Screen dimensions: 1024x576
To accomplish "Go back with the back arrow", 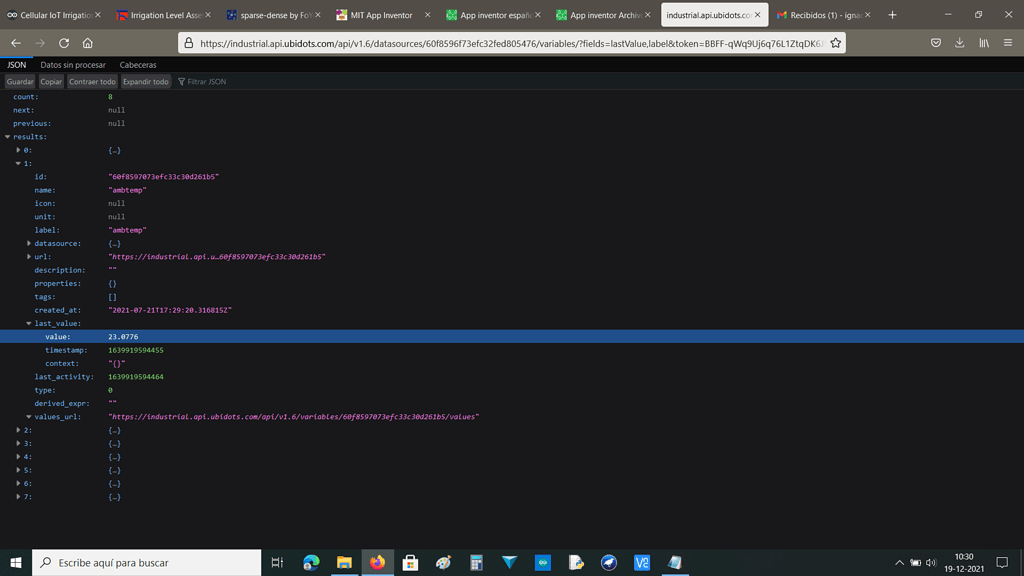I will [16, 43].
